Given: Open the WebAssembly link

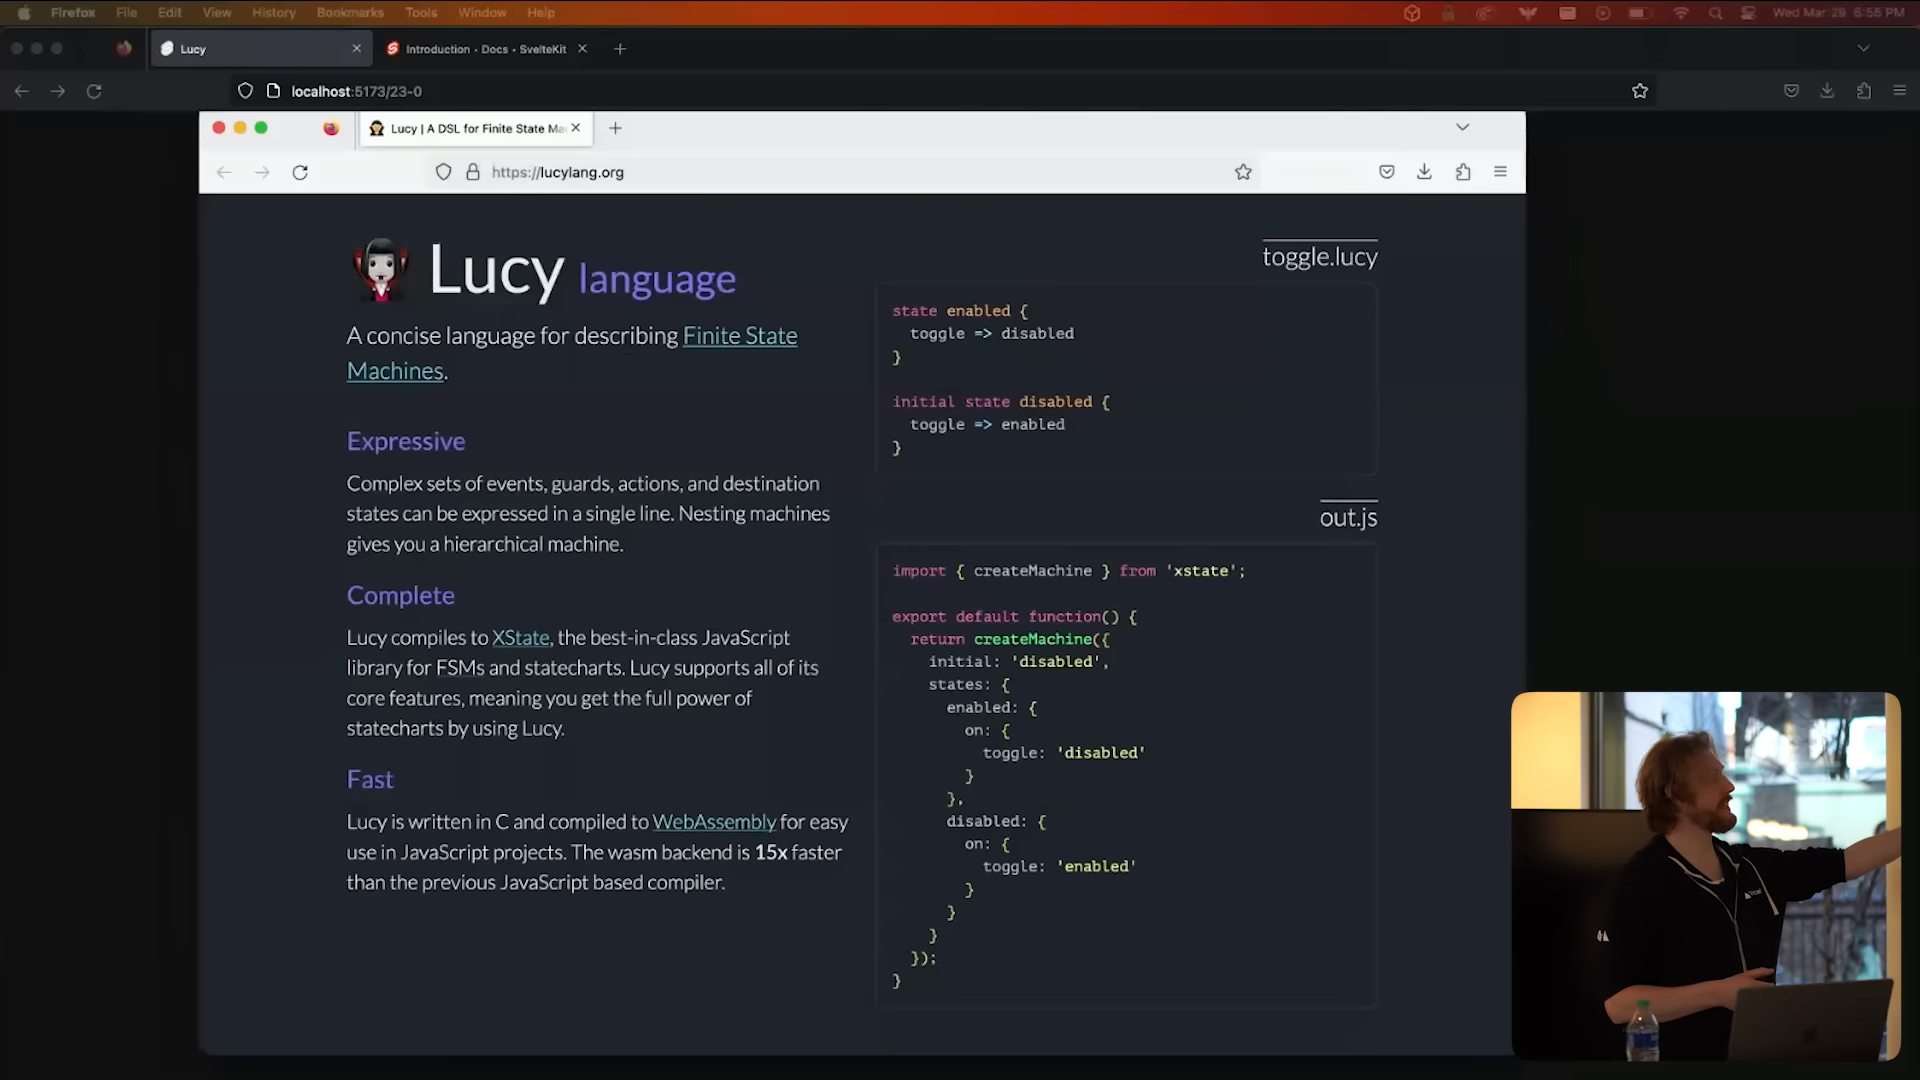Looking at the screenshot, I should tap(714, 822).
